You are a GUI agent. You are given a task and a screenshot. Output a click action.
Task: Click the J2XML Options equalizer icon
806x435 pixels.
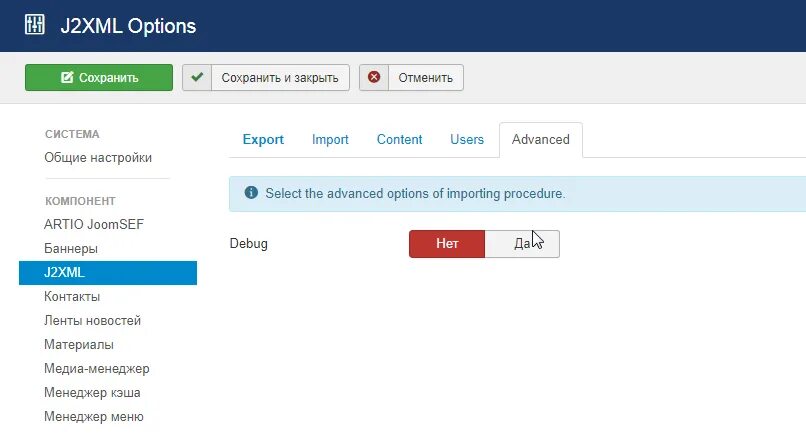(34, 25)
